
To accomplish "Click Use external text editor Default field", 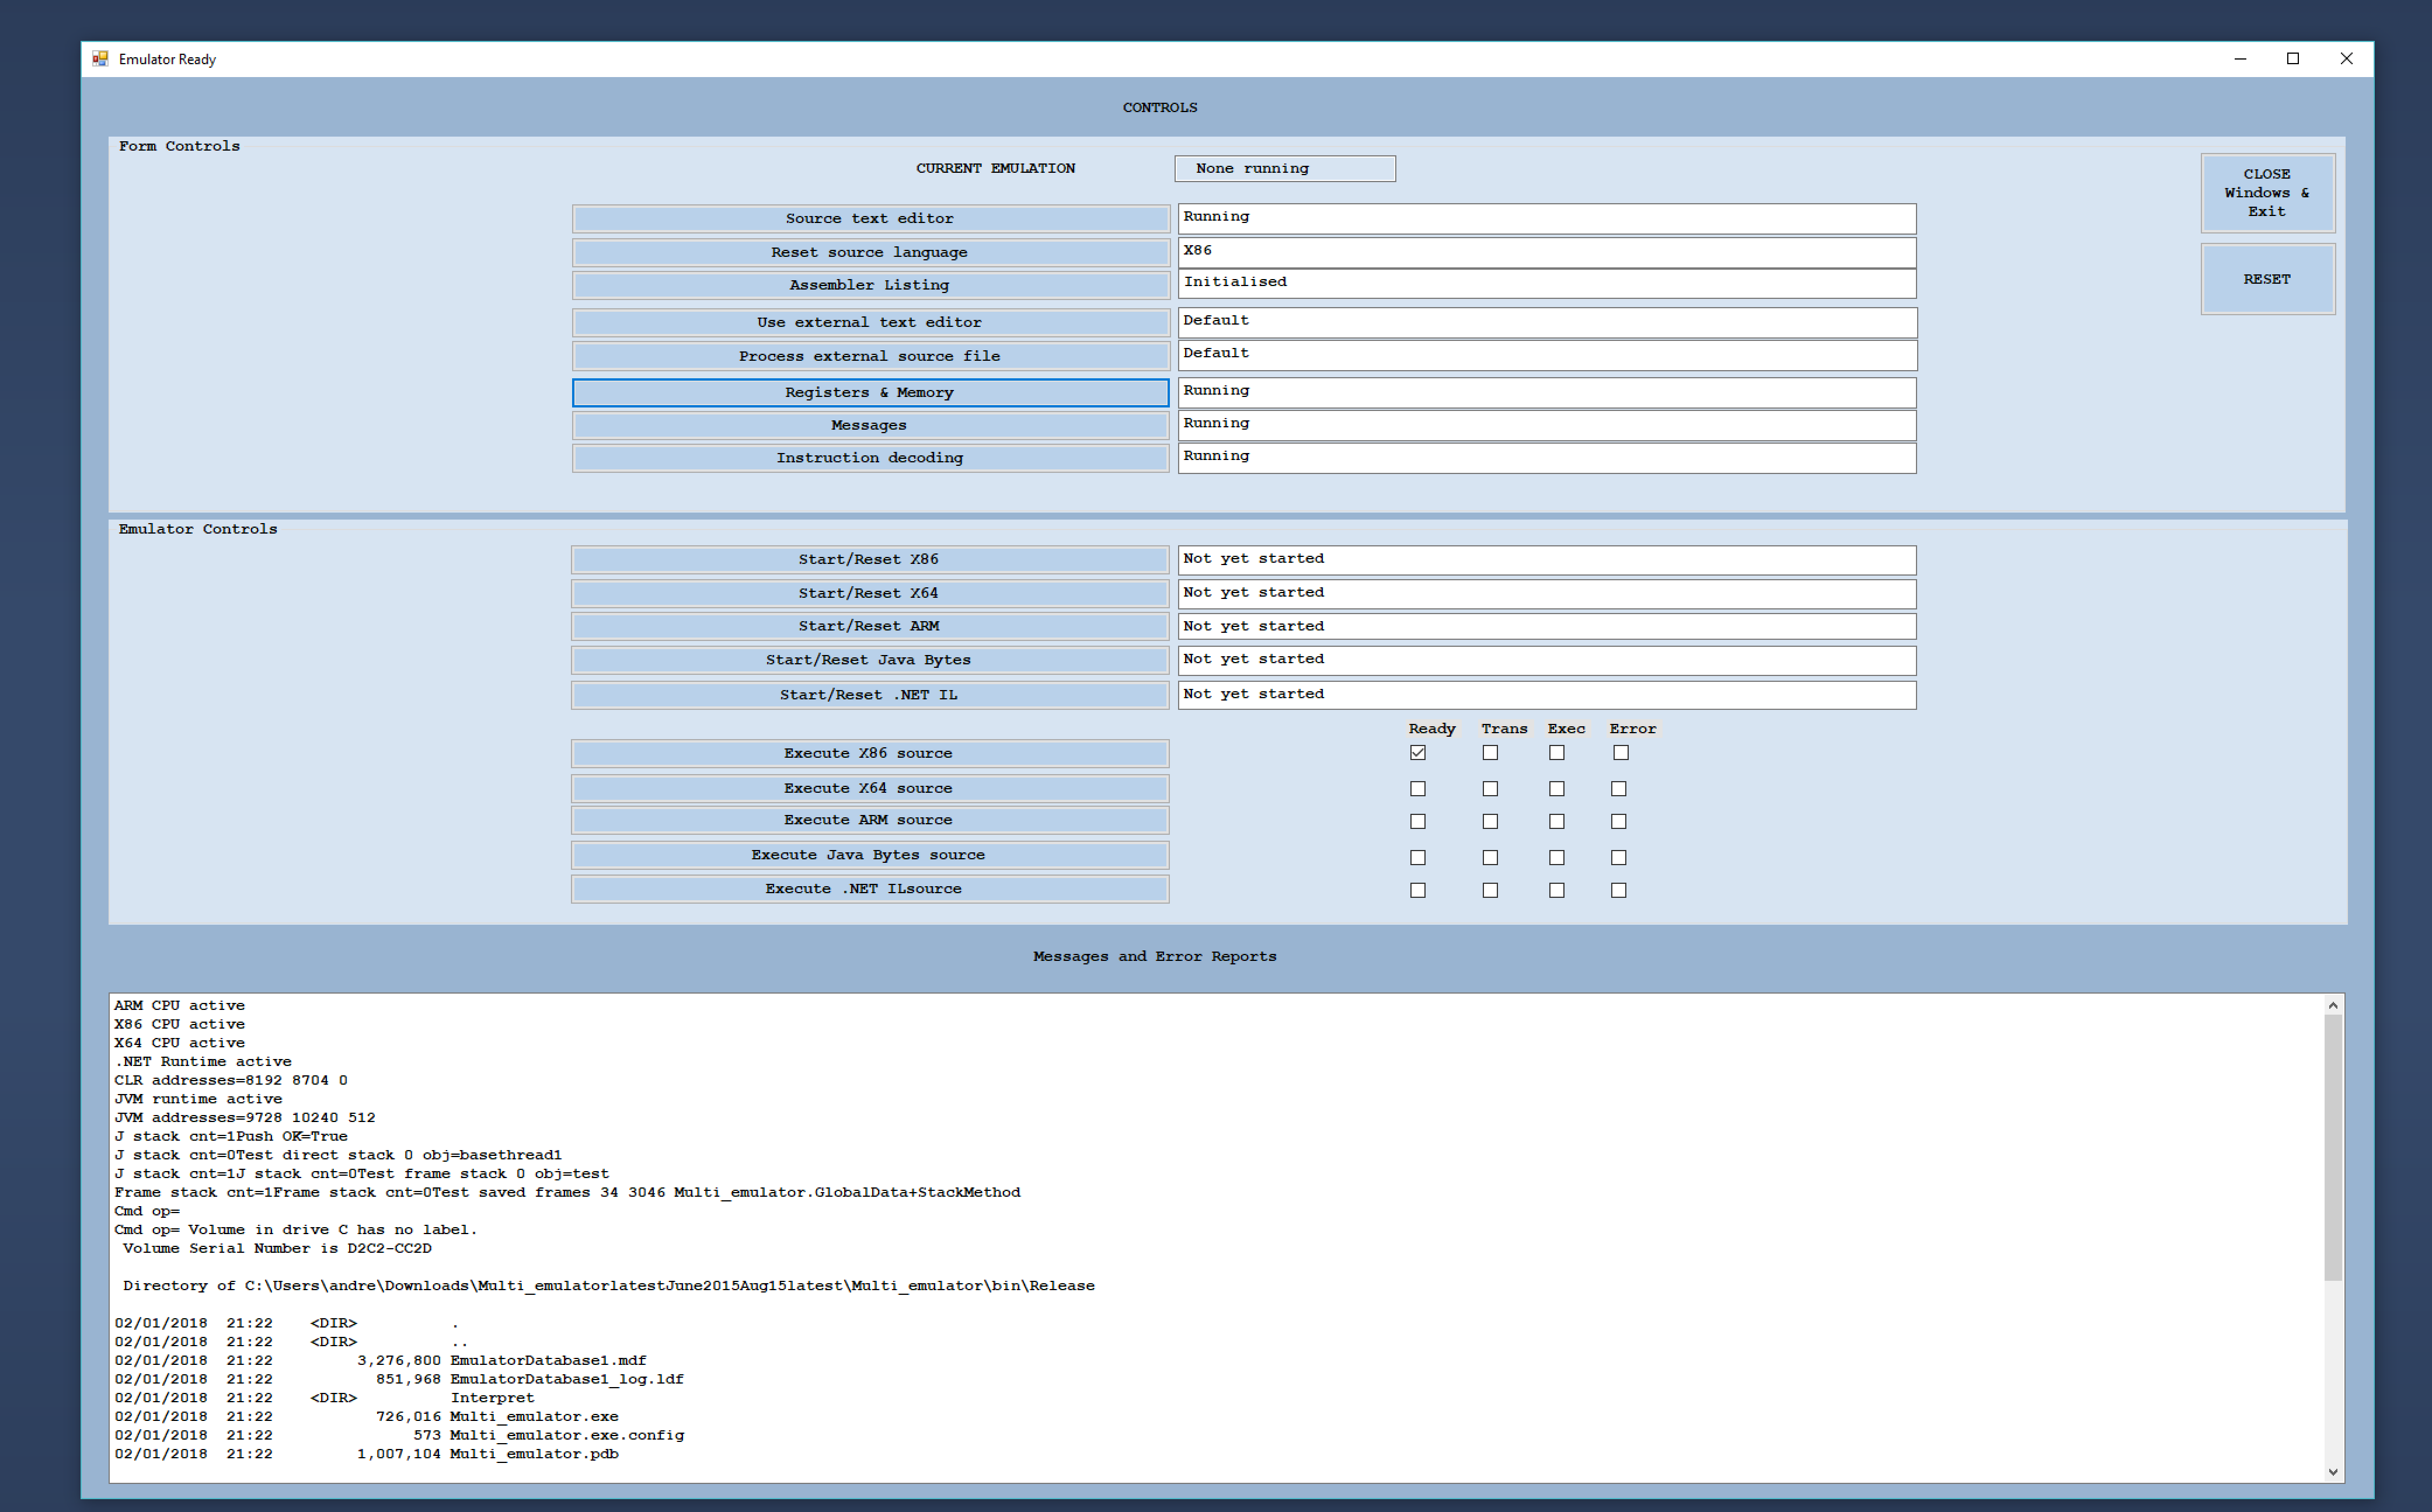I will pos(1547,322).
